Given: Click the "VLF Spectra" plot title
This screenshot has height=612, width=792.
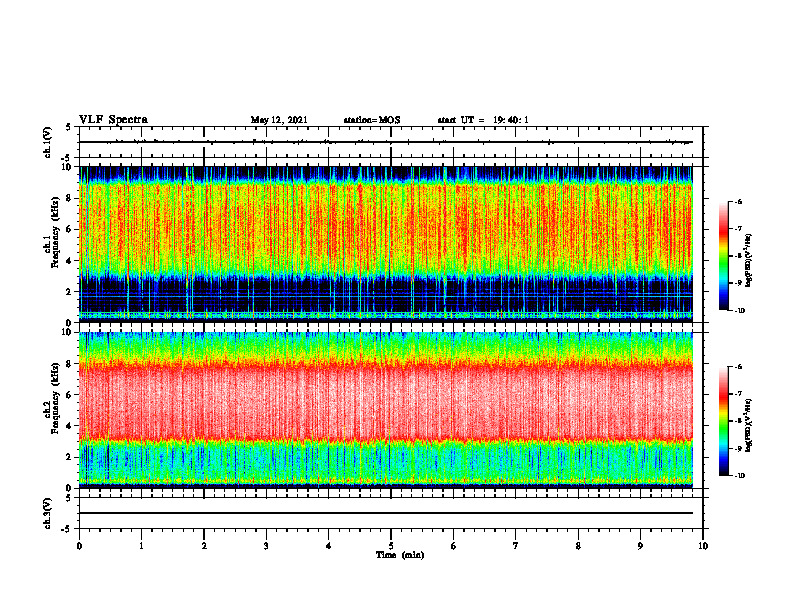Looking at the screenshot, I should 113,120.
